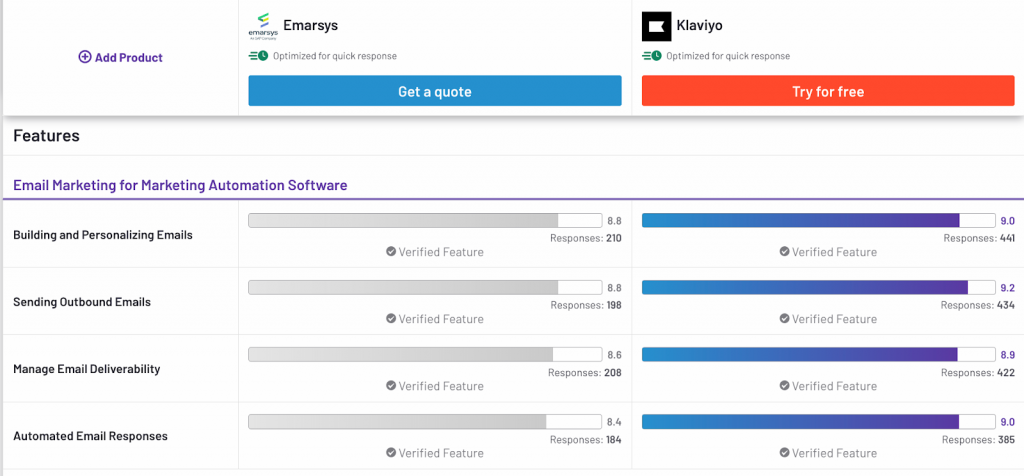Click Emarsys verified checkmark for Building Emails
The width and height of the screenshot is (1024, 476).
[391, 252]
